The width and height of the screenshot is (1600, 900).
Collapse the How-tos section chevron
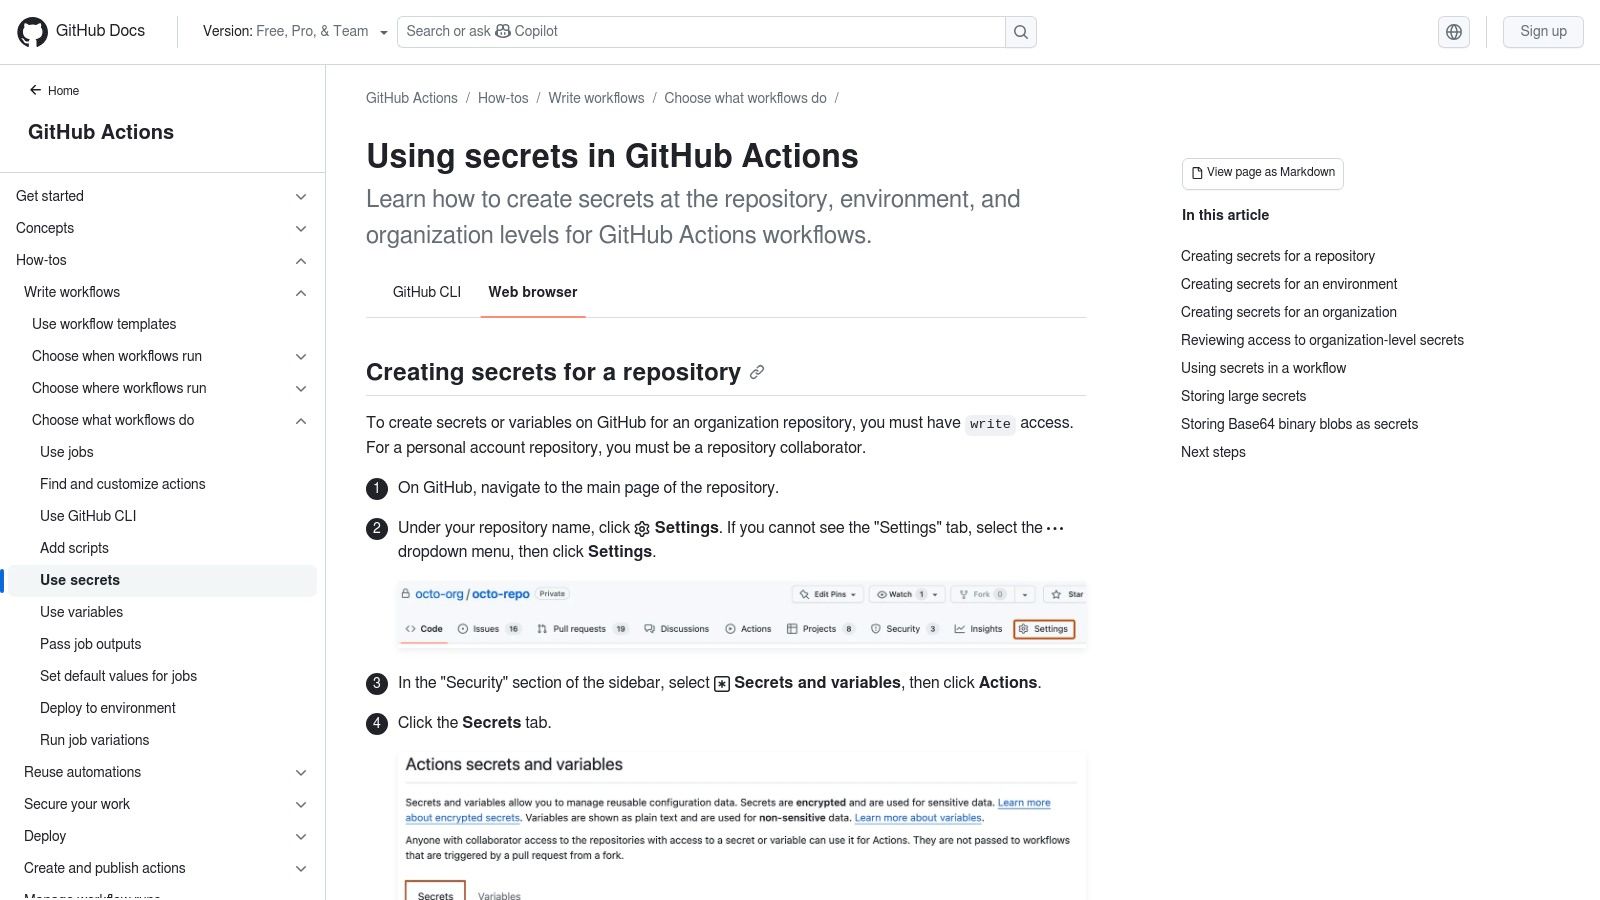(301, 261)
